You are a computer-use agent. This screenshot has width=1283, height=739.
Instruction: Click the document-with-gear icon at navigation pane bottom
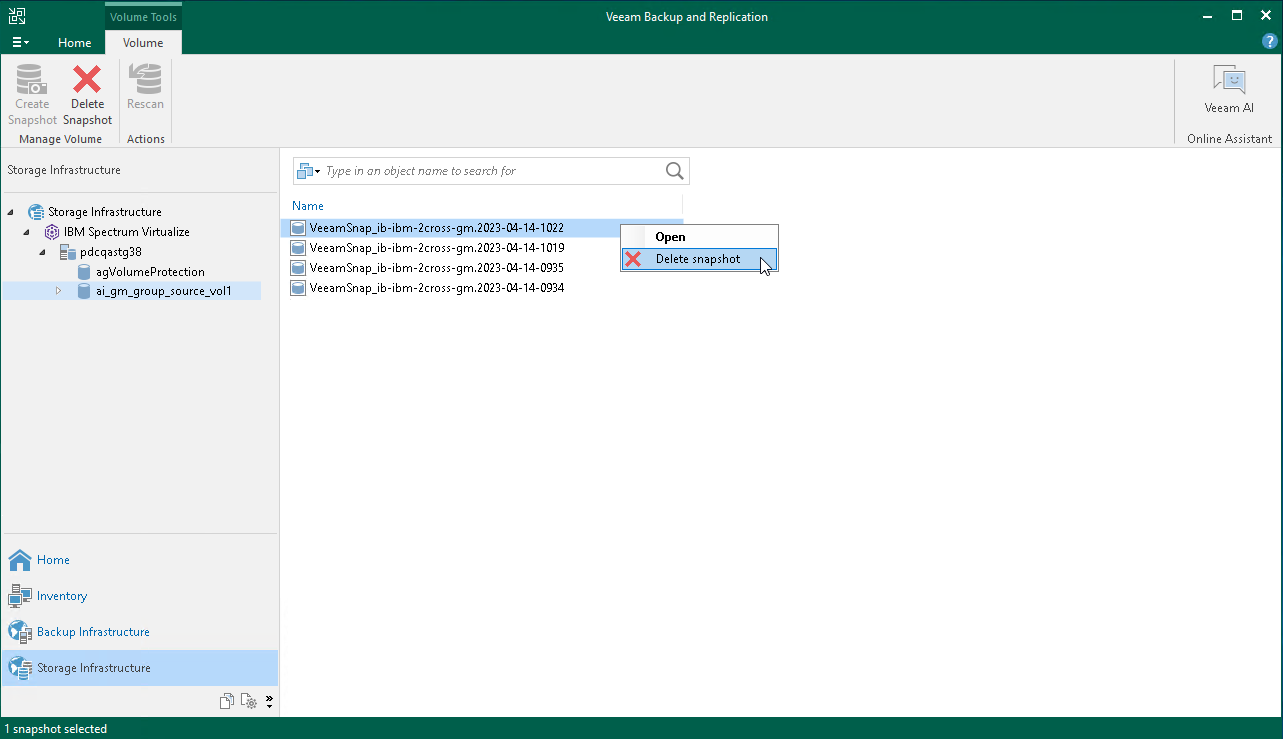249,701
